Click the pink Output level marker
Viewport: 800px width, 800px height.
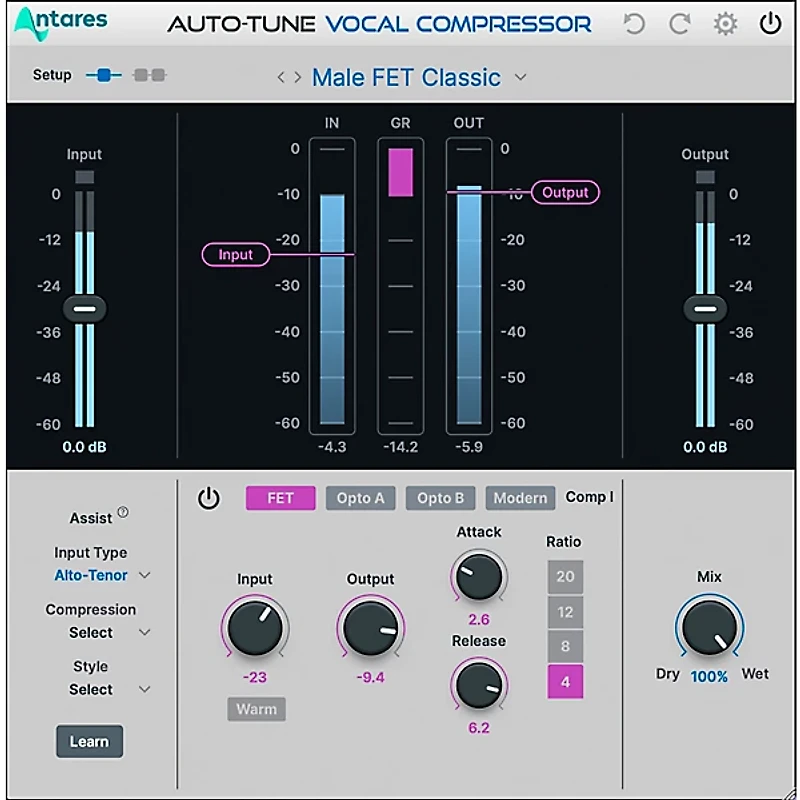pyautogui.click(x=565, y=192)
